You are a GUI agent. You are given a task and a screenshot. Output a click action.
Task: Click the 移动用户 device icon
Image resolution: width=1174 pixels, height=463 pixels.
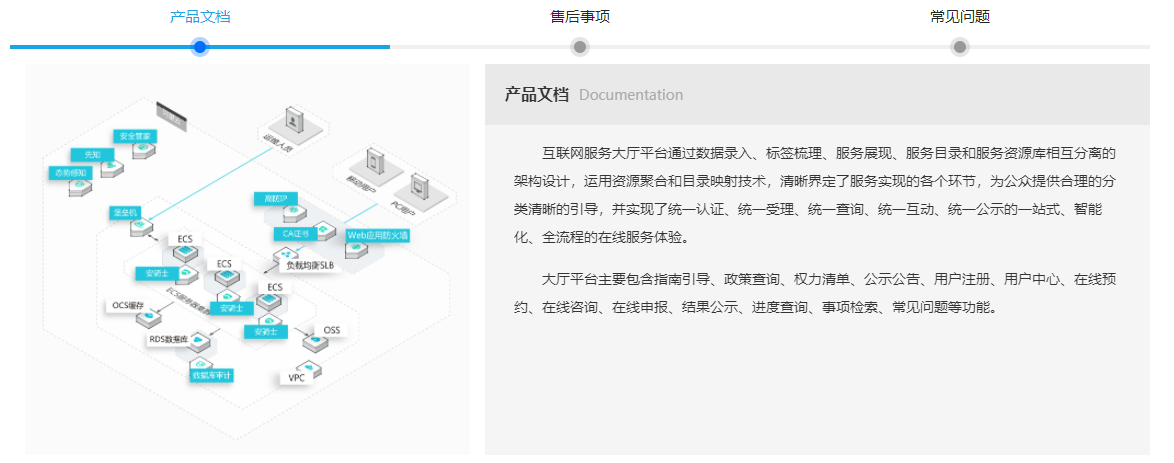(375, 160)
